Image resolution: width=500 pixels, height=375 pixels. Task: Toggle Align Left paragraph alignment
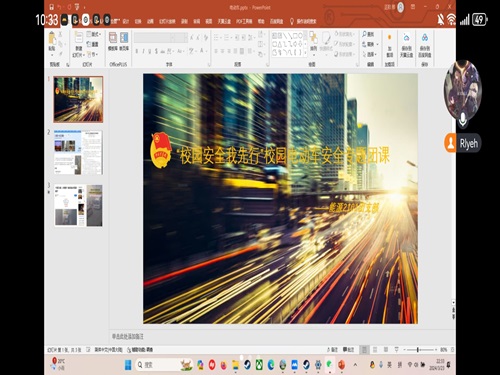pos(216,51)
